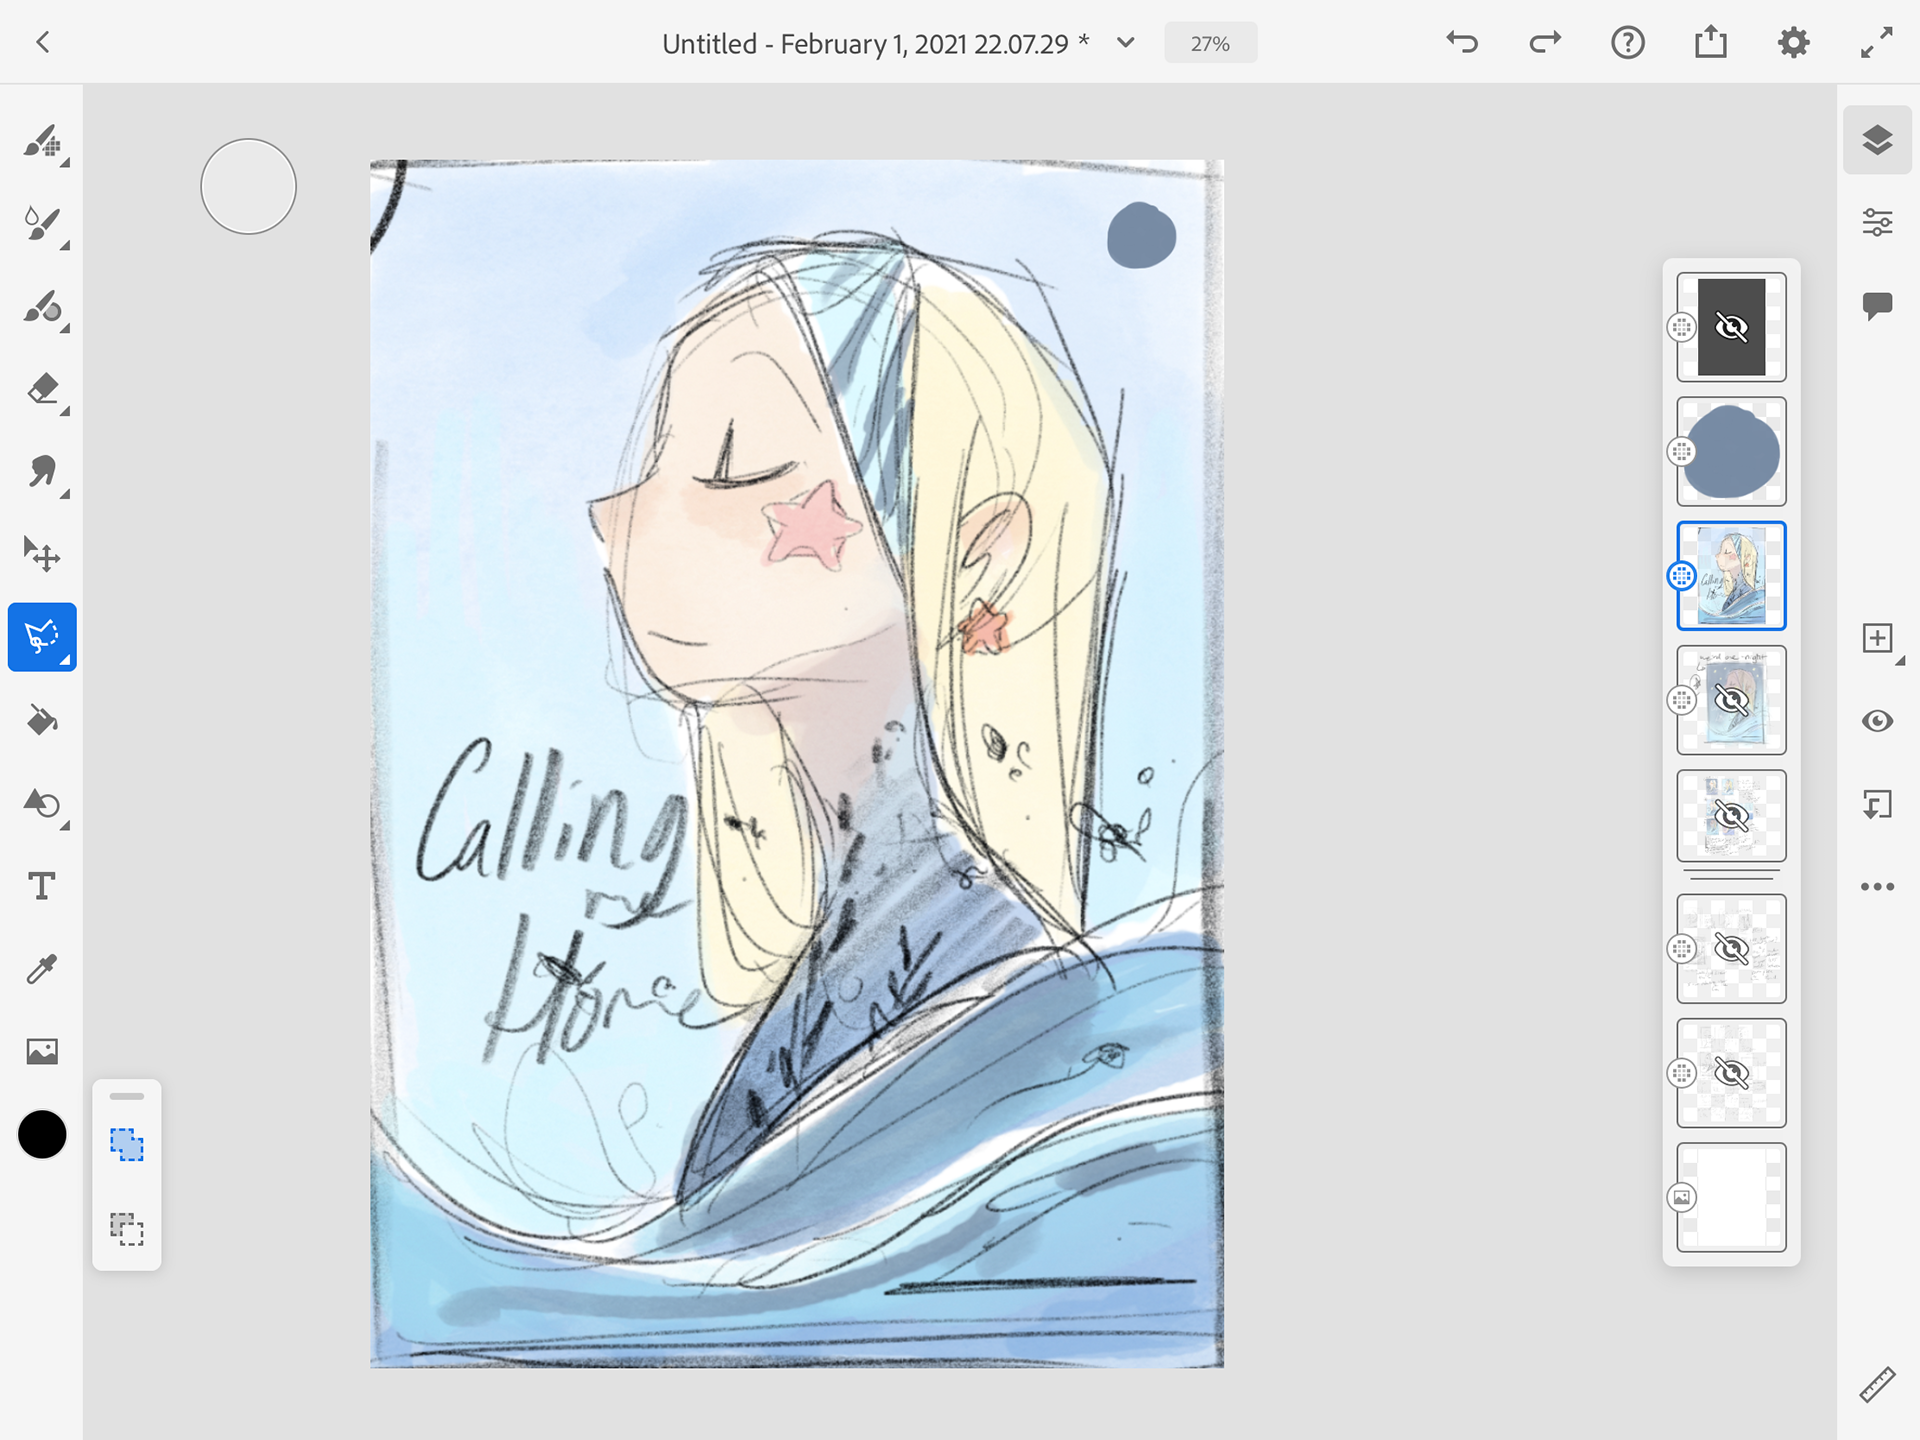
Task: Select the Eraser tool
Action: coord(42,389)
